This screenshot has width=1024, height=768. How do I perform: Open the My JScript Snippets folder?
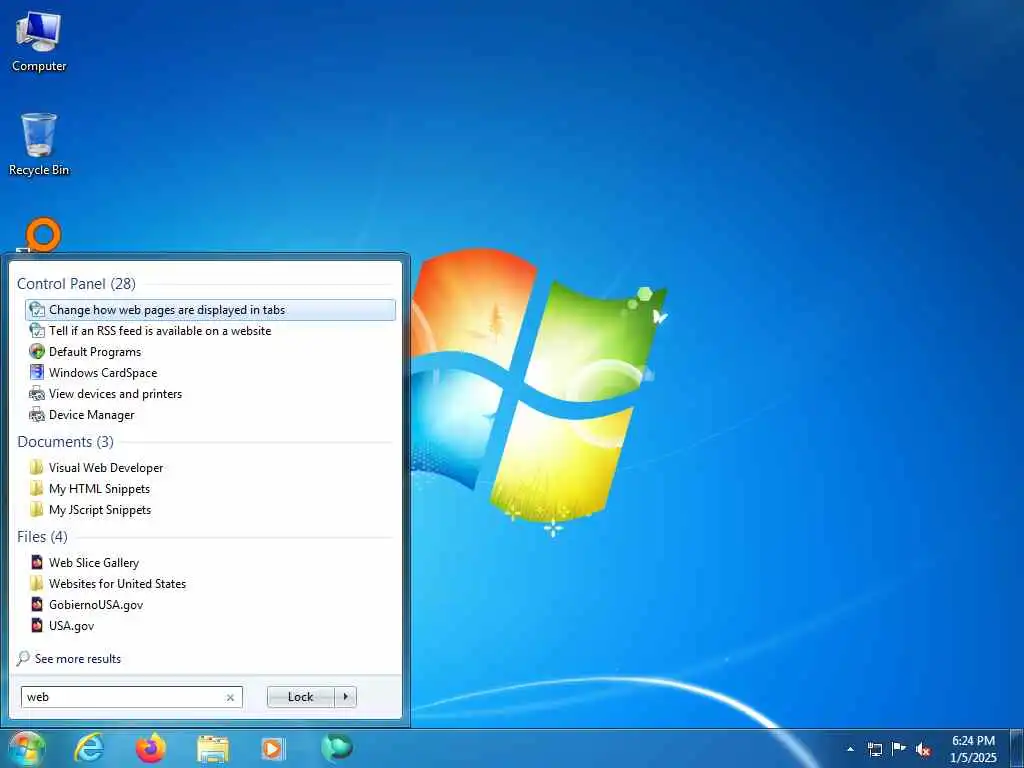[x=210, y=509]
